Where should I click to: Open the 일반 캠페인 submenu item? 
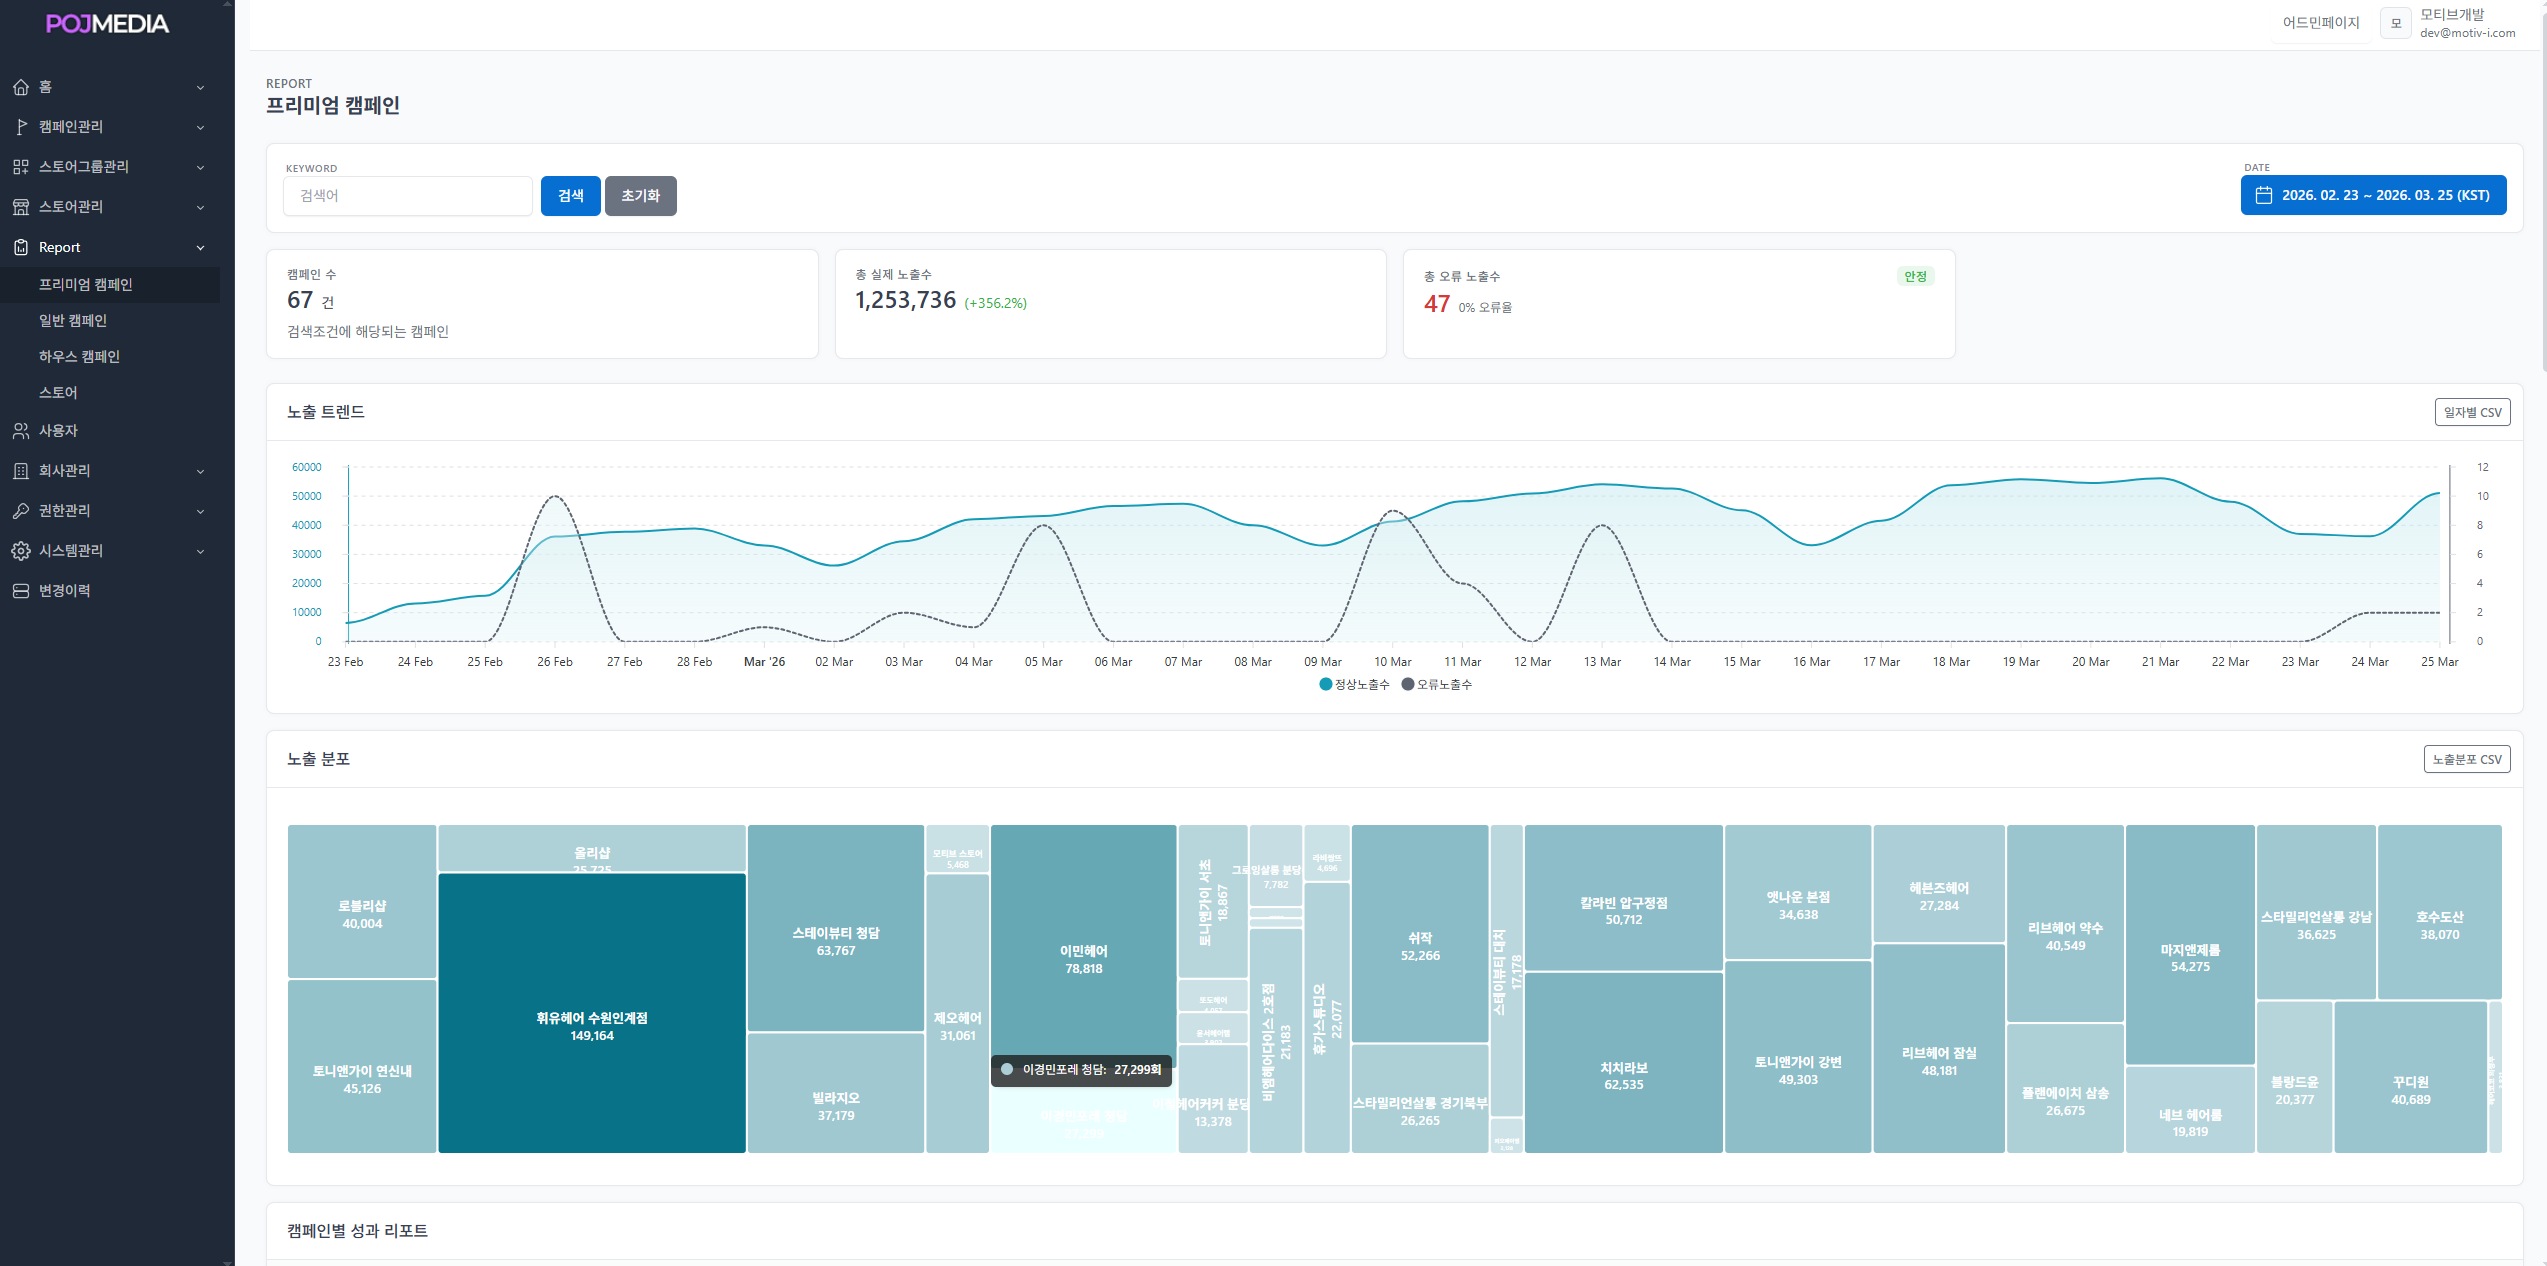coord(73,321)
